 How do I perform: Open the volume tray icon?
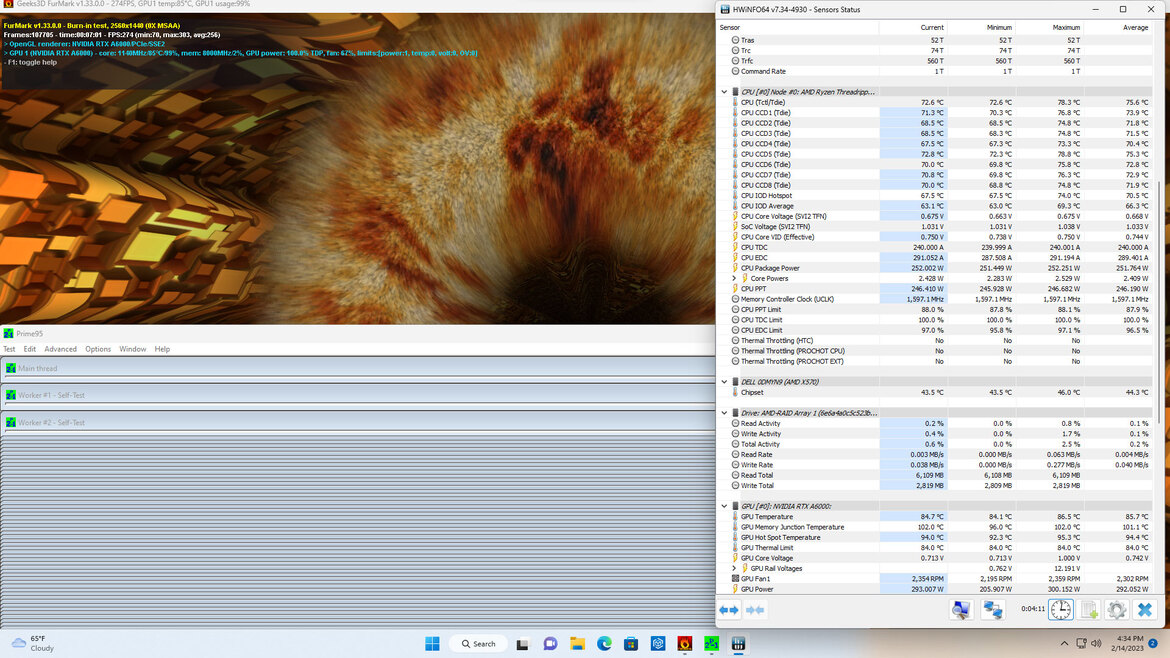click(x=1096, y=644)
